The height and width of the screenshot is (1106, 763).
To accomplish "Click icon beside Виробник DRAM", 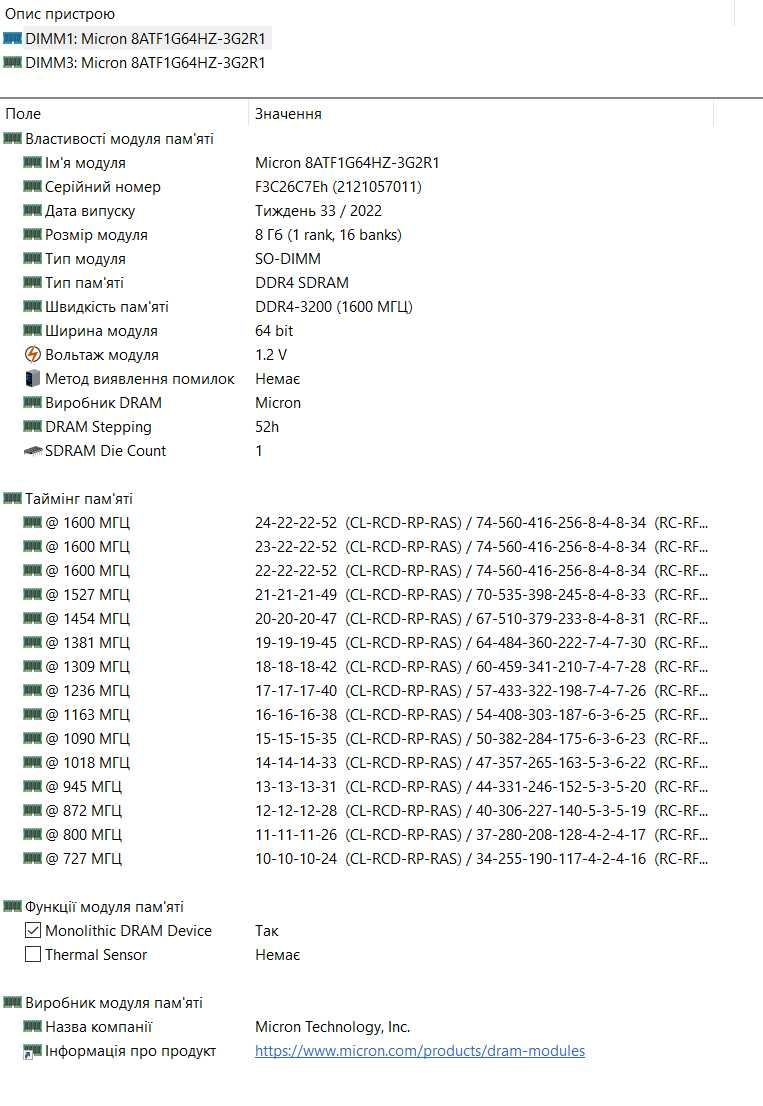I will (x=32, y=402).
